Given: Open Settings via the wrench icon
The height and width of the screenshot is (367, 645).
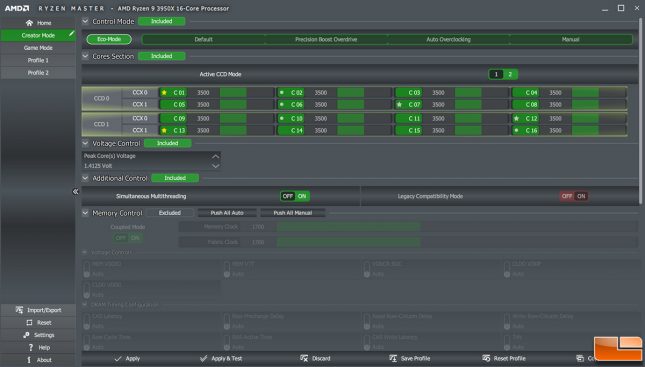Looking at the screenshot, I should coord(26,335).
